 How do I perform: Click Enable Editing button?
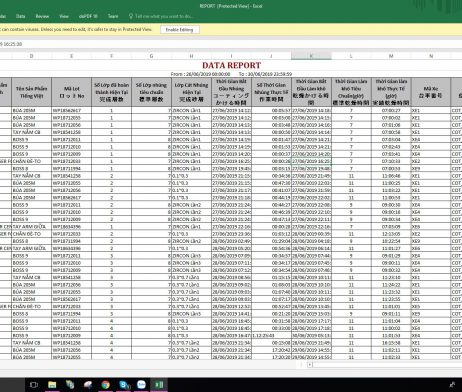[x=180, y=30]
